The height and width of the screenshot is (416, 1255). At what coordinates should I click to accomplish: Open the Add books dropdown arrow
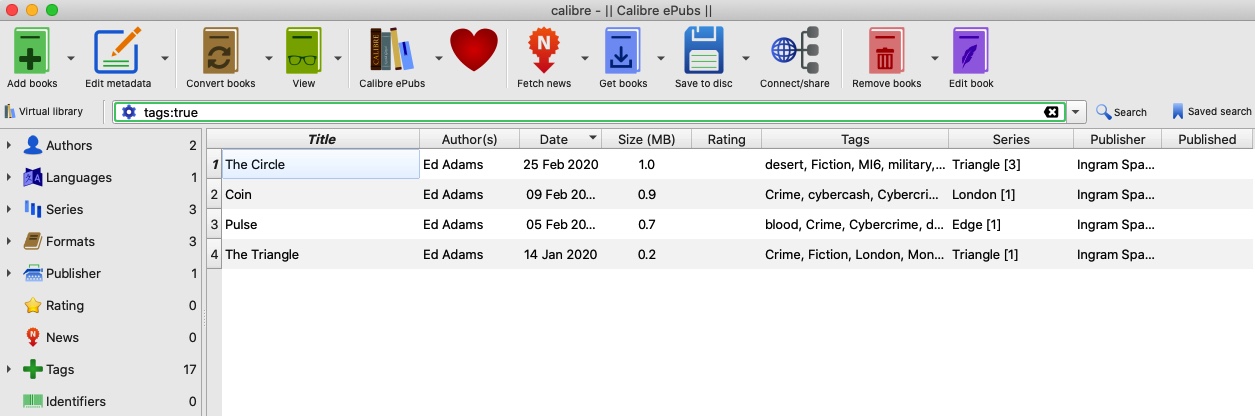71,58
